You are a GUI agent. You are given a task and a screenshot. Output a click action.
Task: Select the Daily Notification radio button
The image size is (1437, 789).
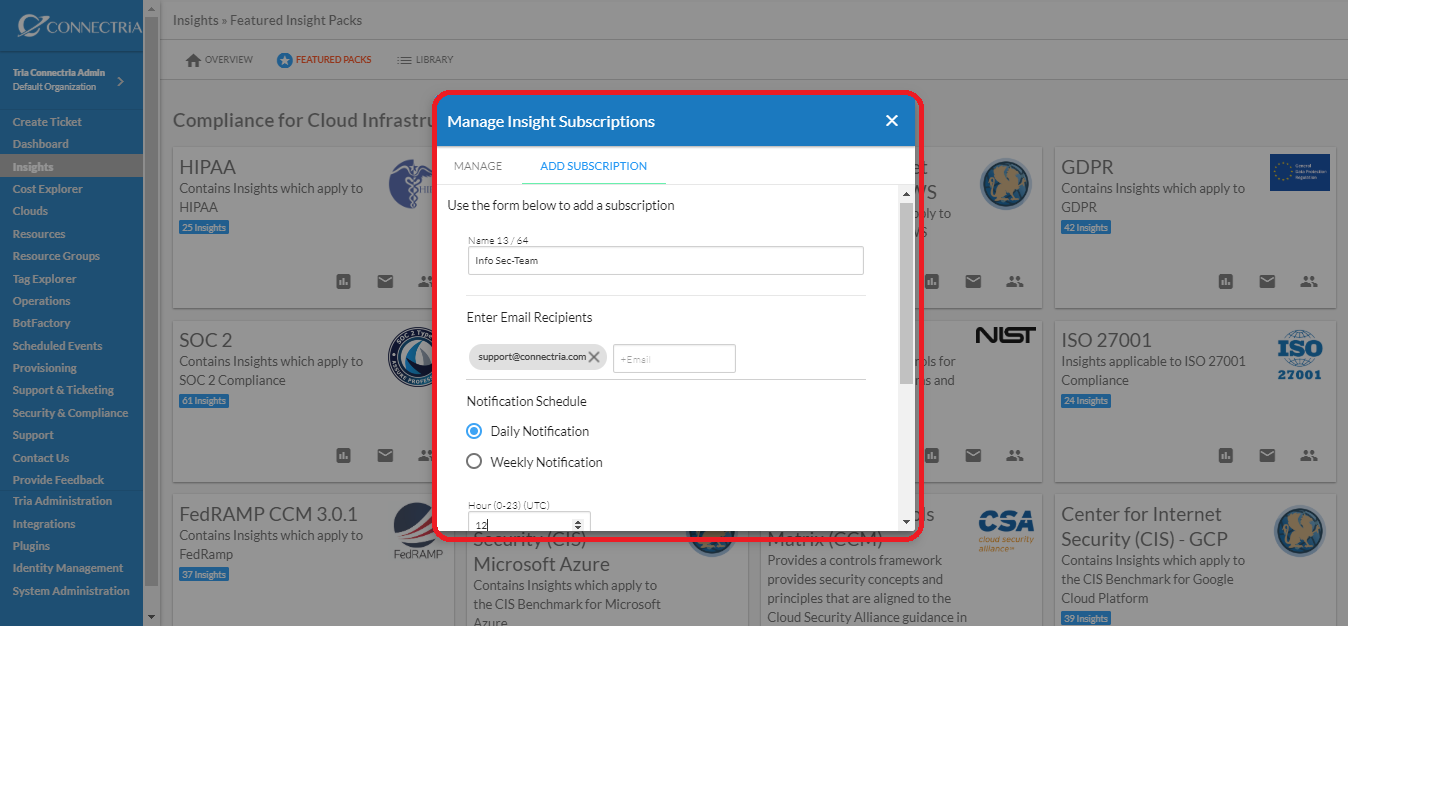[475, 431]
